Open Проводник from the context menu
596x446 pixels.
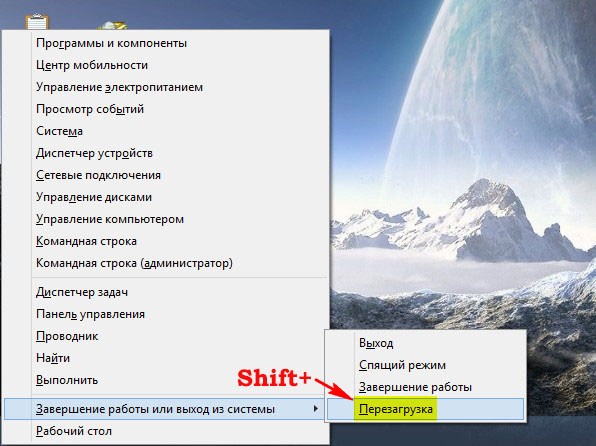(166, 336)
